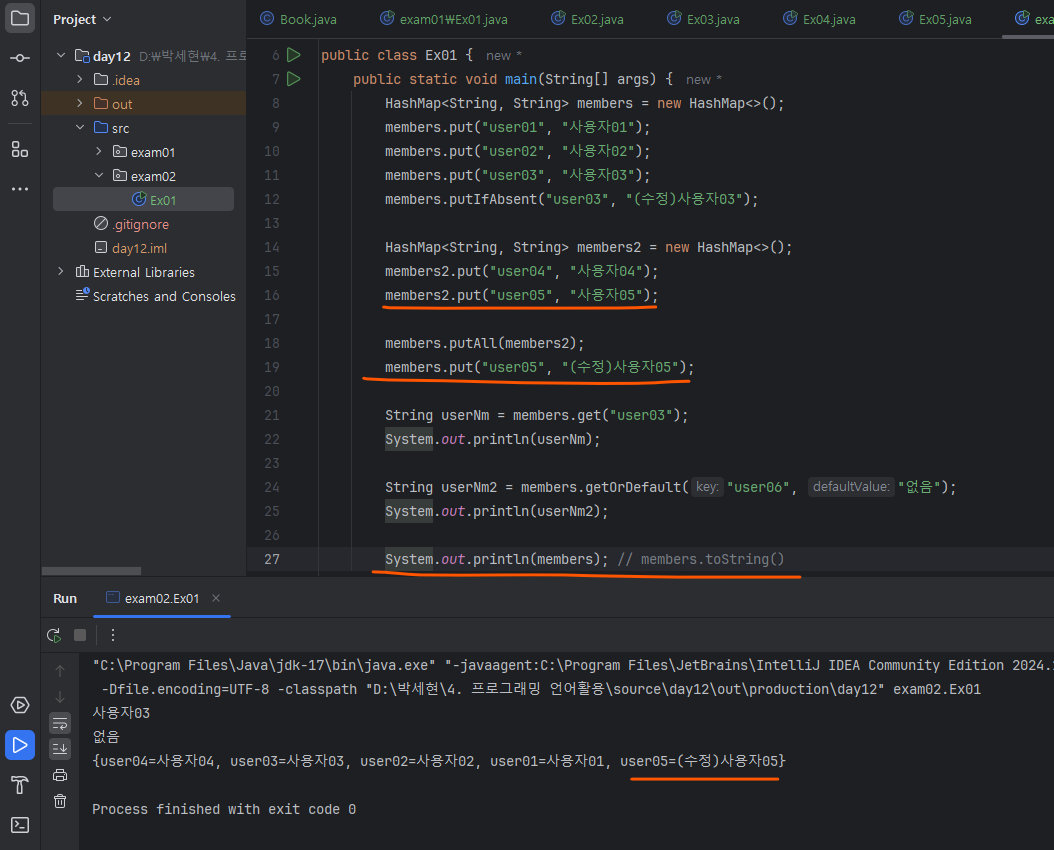Image resolution: width=1054 pixels, height=850 pixels.
Task: Collapse the day12 project root
Action: 61,55
